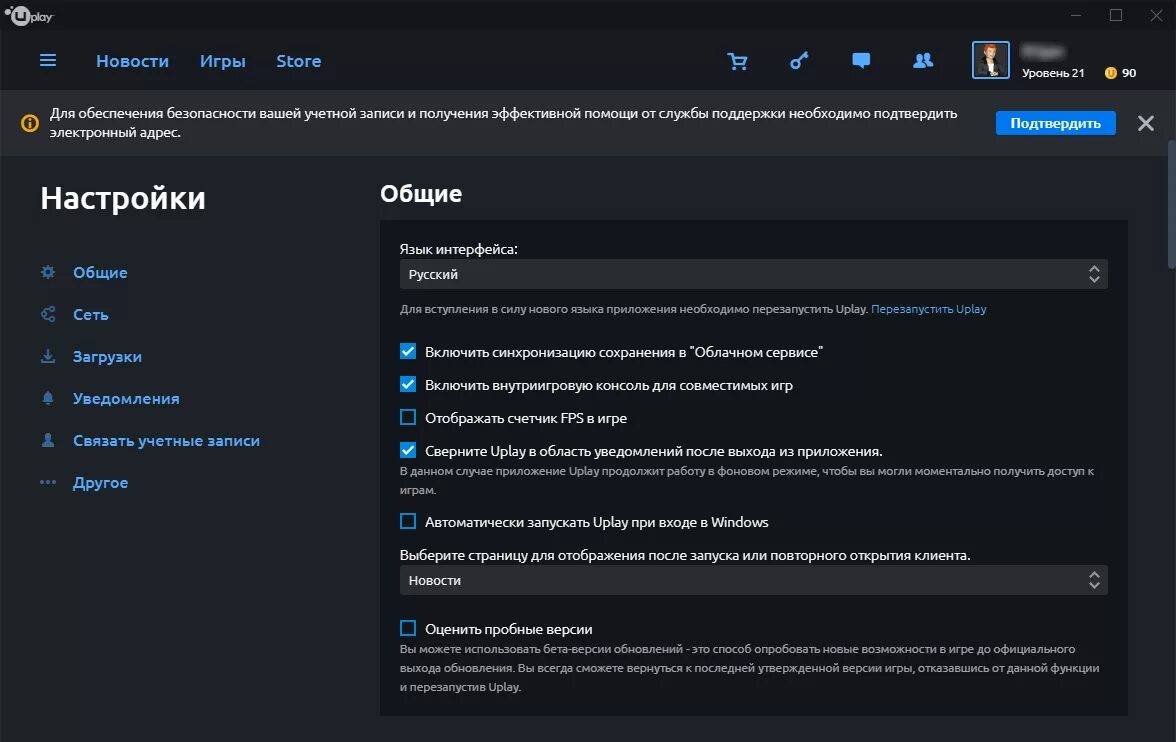Click the Перезапустить Uplay link
This screenshot has width=1176, height=742.
coord(928,309)
